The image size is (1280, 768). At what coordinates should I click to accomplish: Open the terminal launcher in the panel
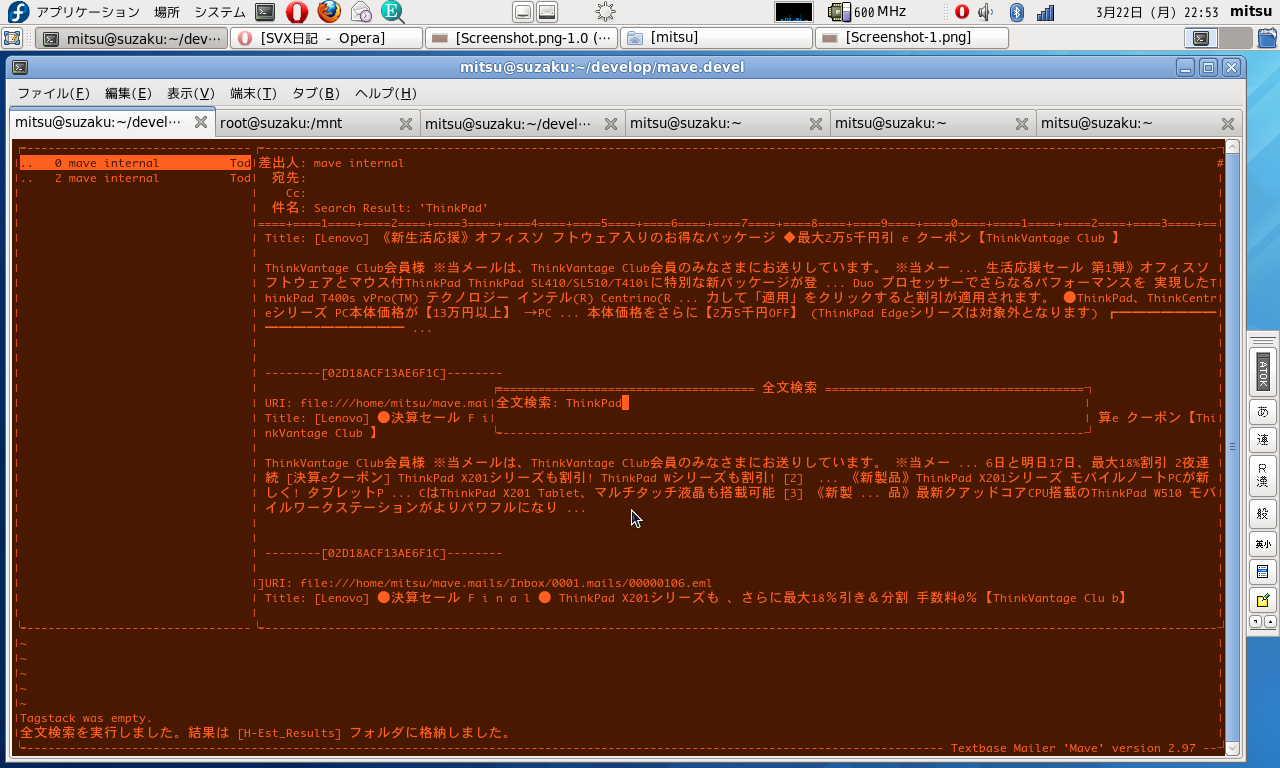tap(264, 12)
